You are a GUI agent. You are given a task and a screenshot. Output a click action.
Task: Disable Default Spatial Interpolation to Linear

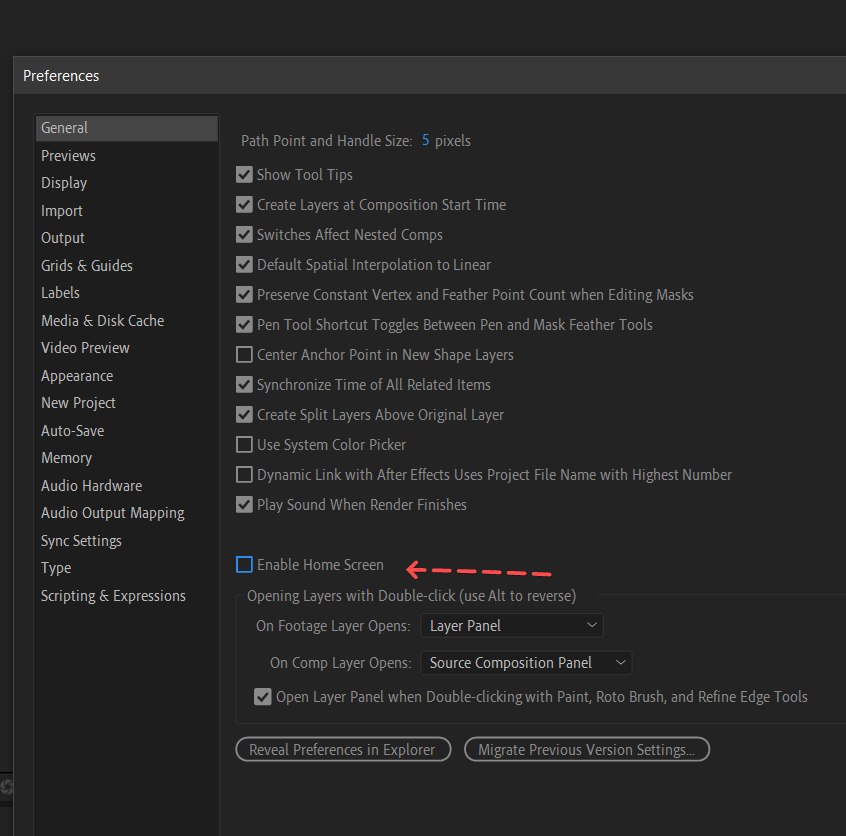click(x=244, y=265)
